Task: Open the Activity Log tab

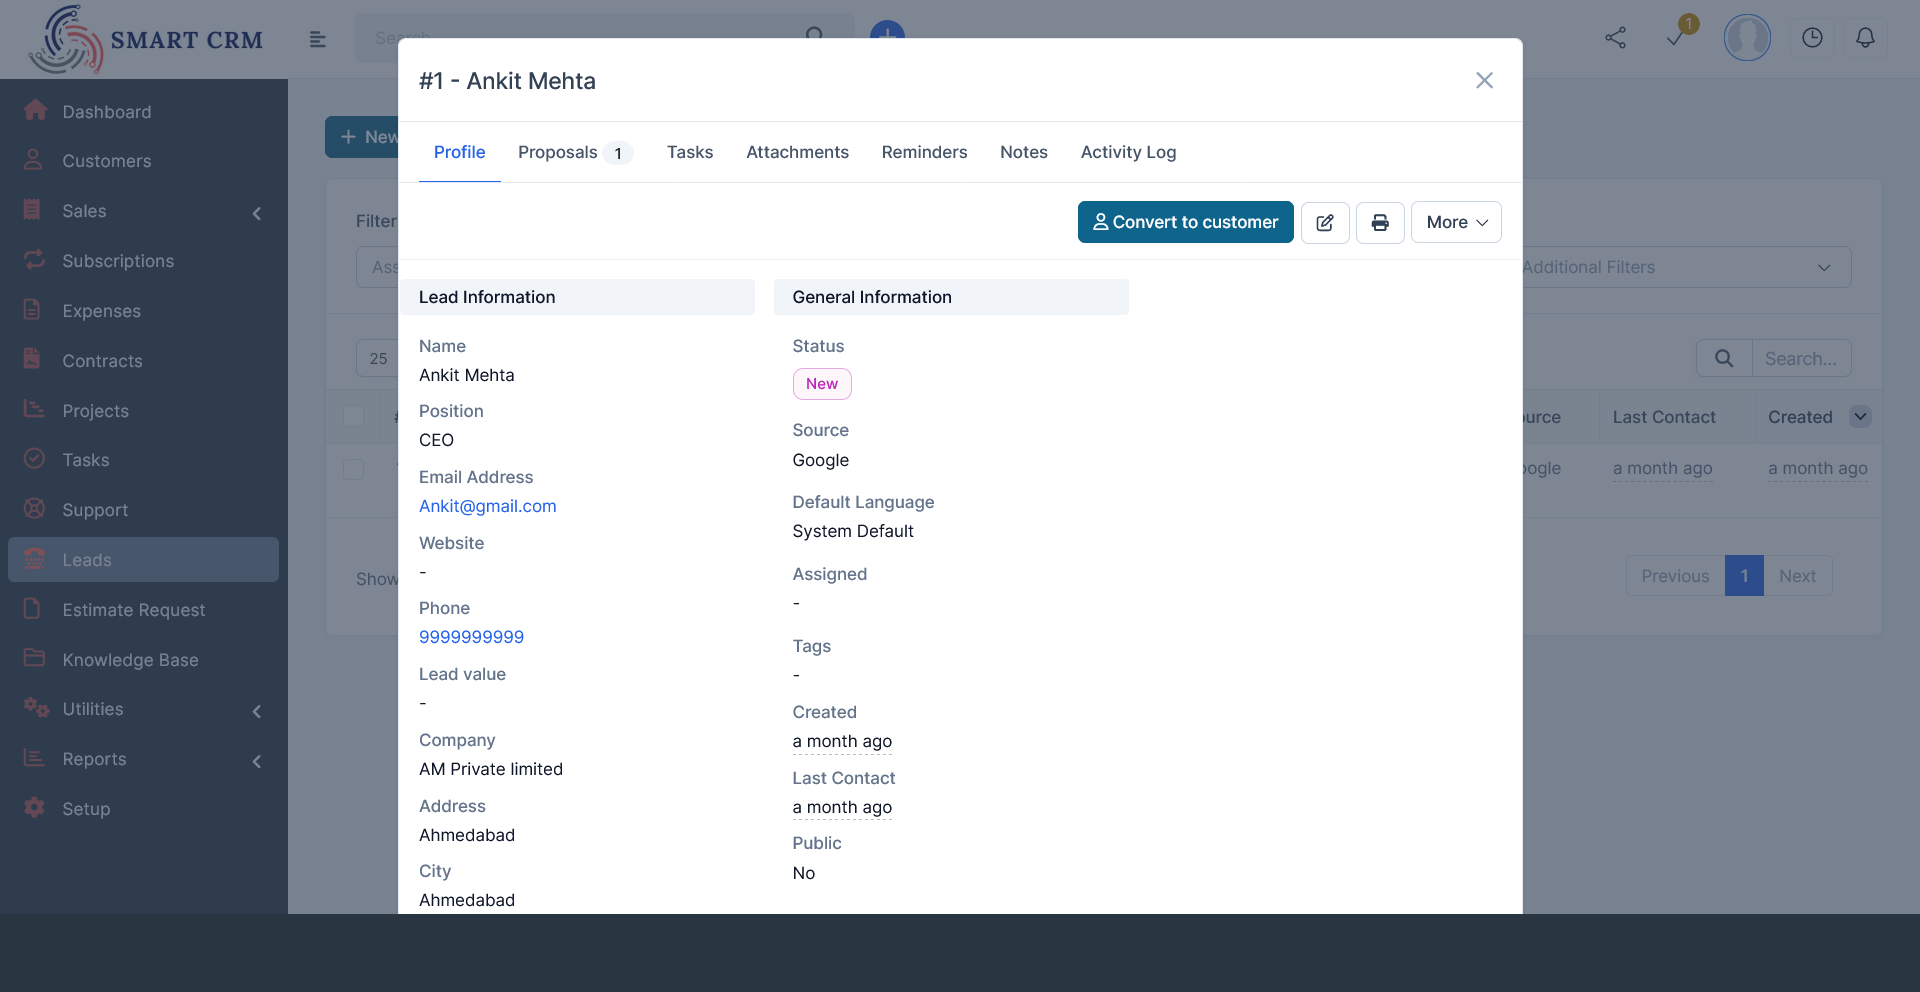Action: 1128,152
